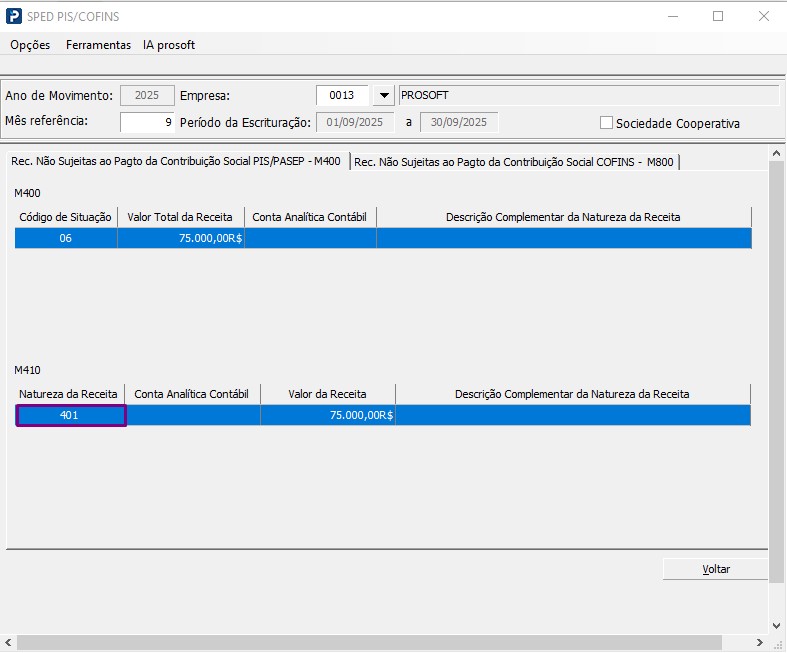Click the horizontal scrollbar left arrow
The image size is (787, 653).
click(9, 640)
